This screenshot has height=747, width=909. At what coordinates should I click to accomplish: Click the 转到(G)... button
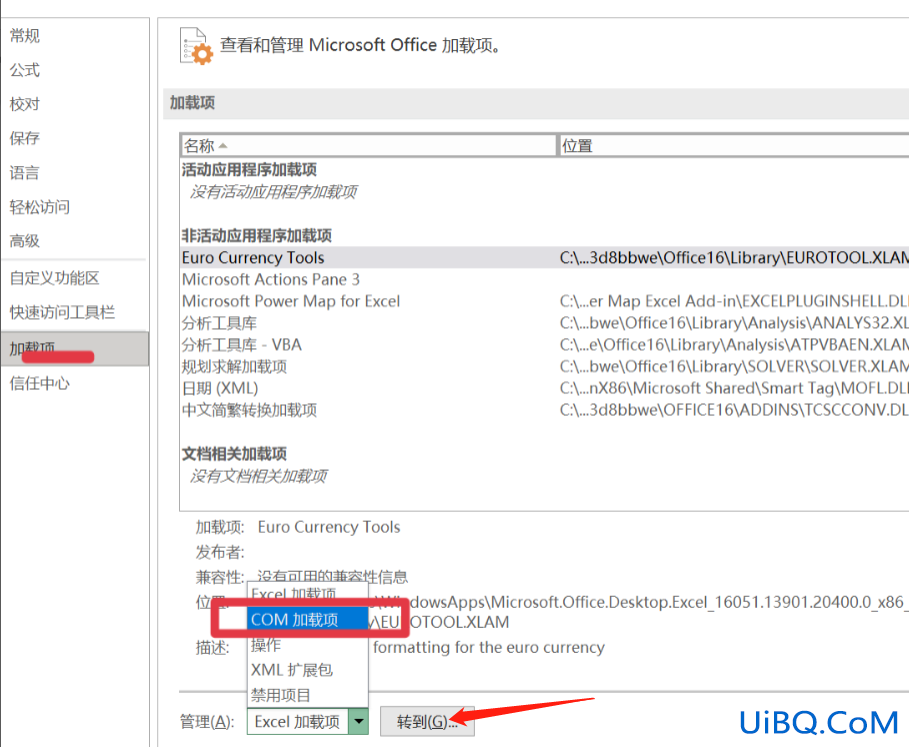tap(427, 722)
